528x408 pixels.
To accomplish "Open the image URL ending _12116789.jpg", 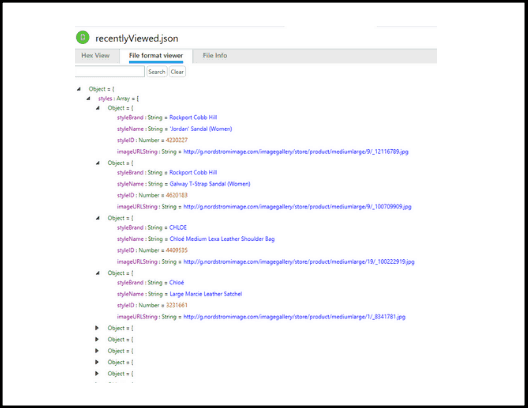I will coord(296,152).
